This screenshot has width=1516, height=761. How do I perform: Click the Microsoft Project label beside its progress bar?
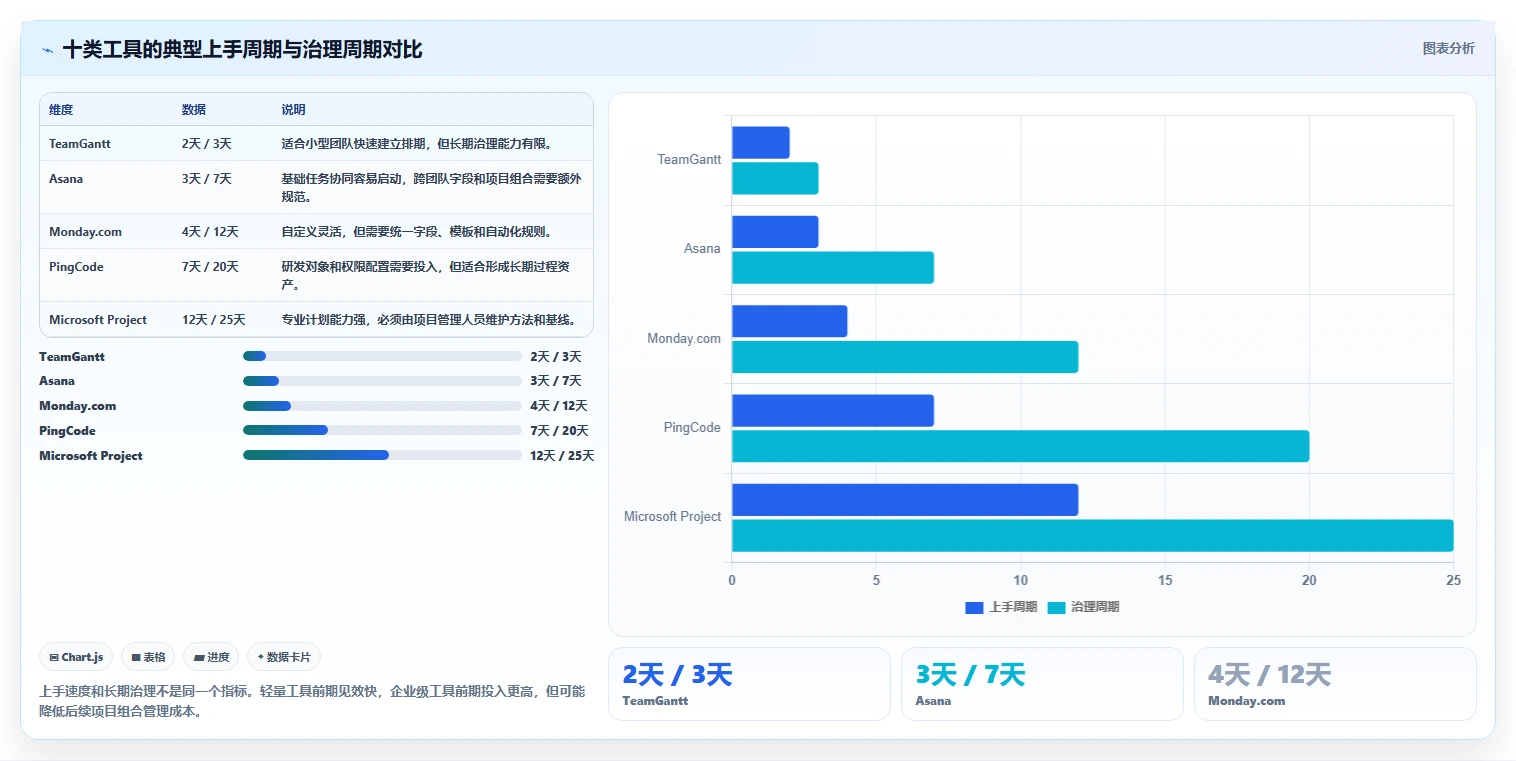(91, 456)
